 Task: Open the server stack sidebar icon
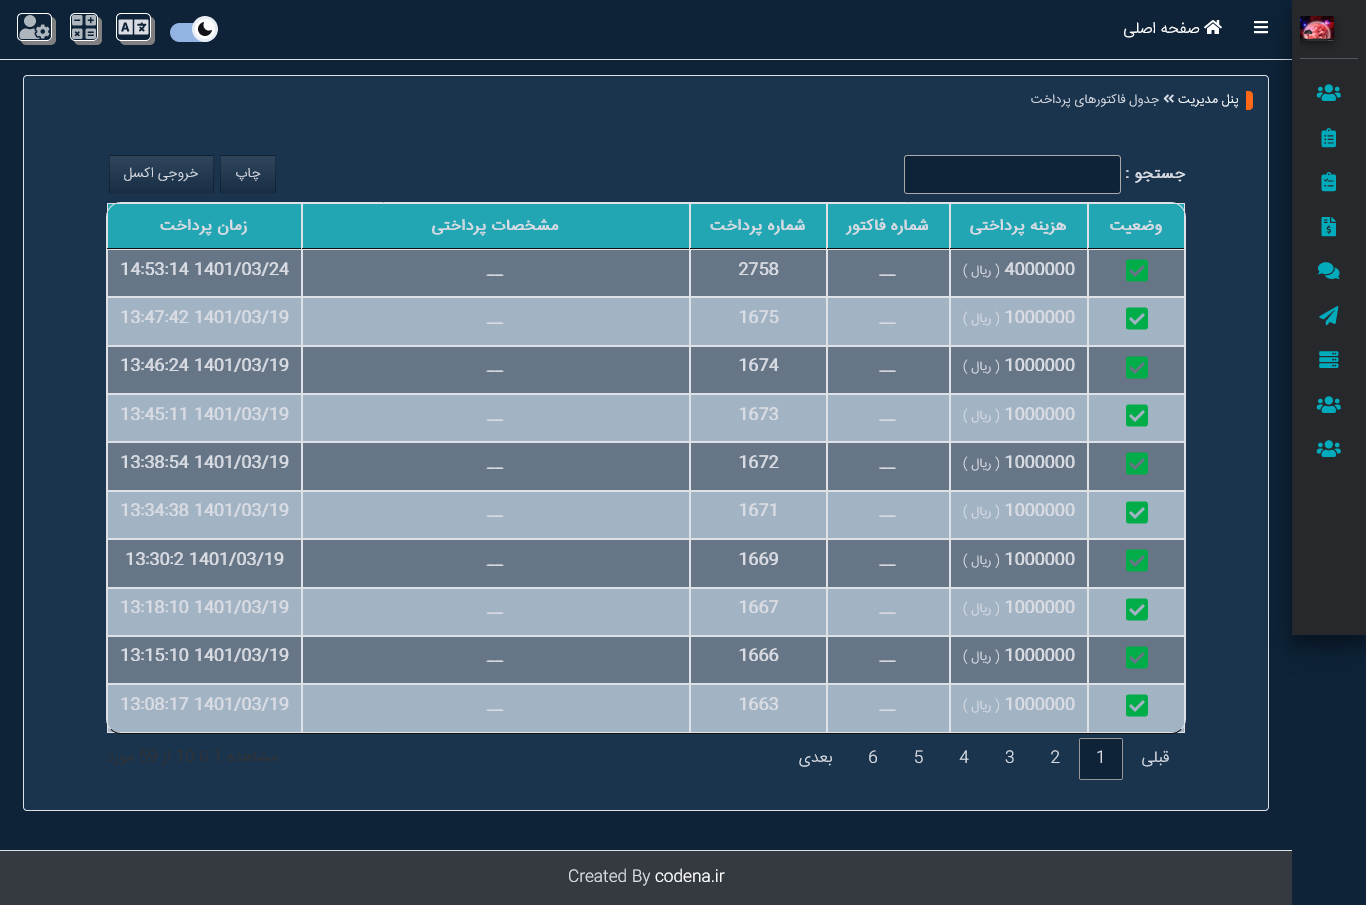(1328, 360)
